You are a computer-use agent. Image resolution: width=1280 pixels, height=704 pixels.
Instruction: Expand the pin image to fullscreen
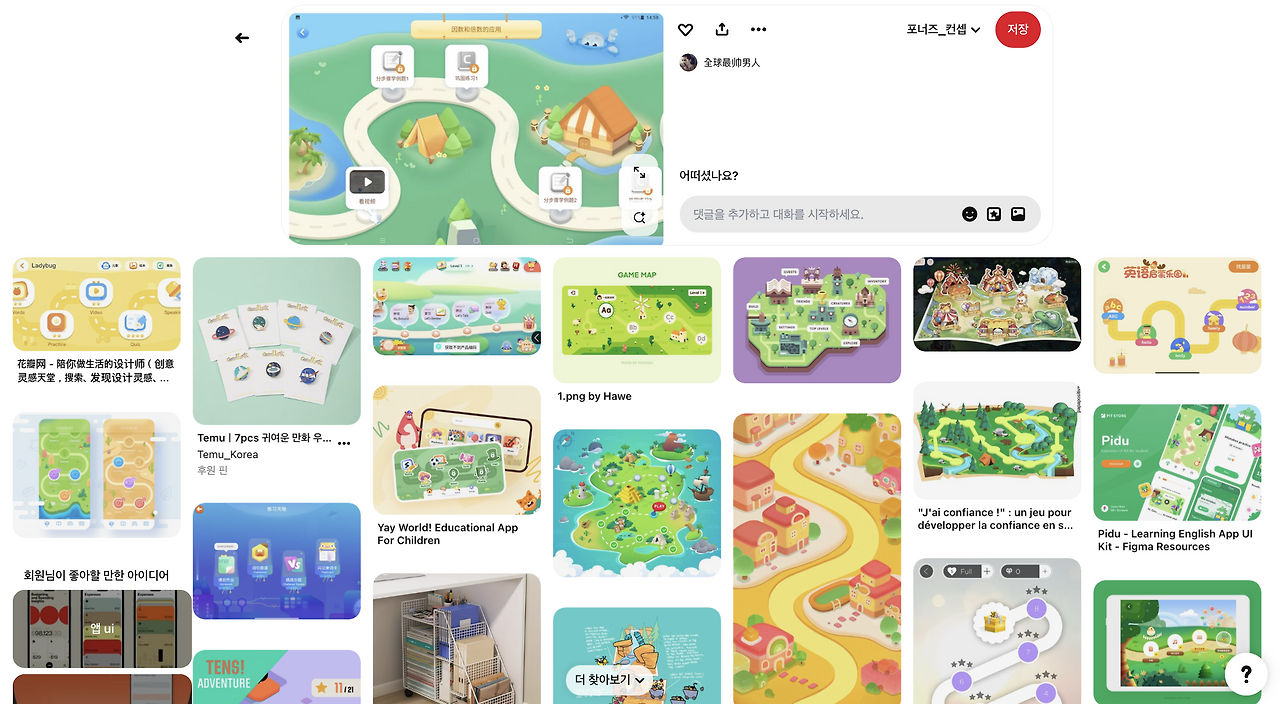[639, 174]
